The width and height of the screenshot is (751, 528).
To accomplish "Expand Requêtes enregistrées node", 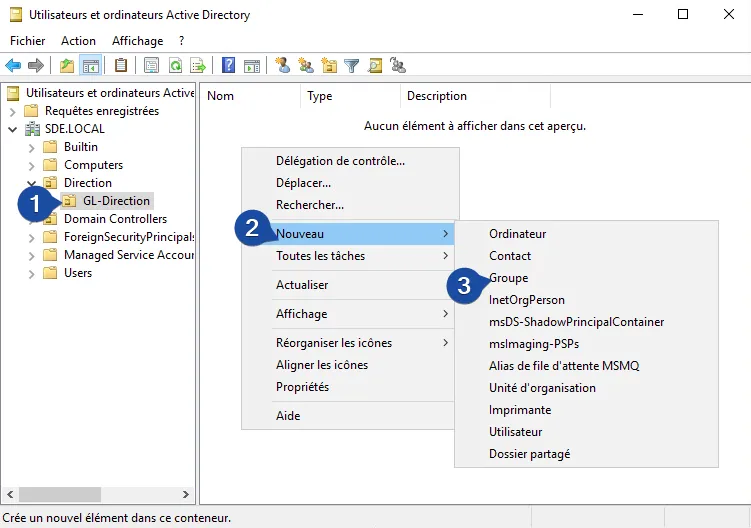I will coord(13,111).
